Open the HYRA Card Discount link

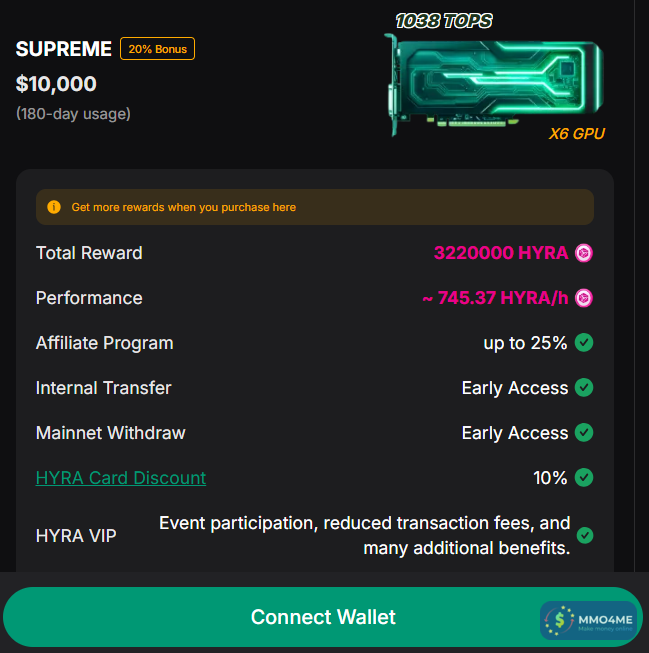121,478
